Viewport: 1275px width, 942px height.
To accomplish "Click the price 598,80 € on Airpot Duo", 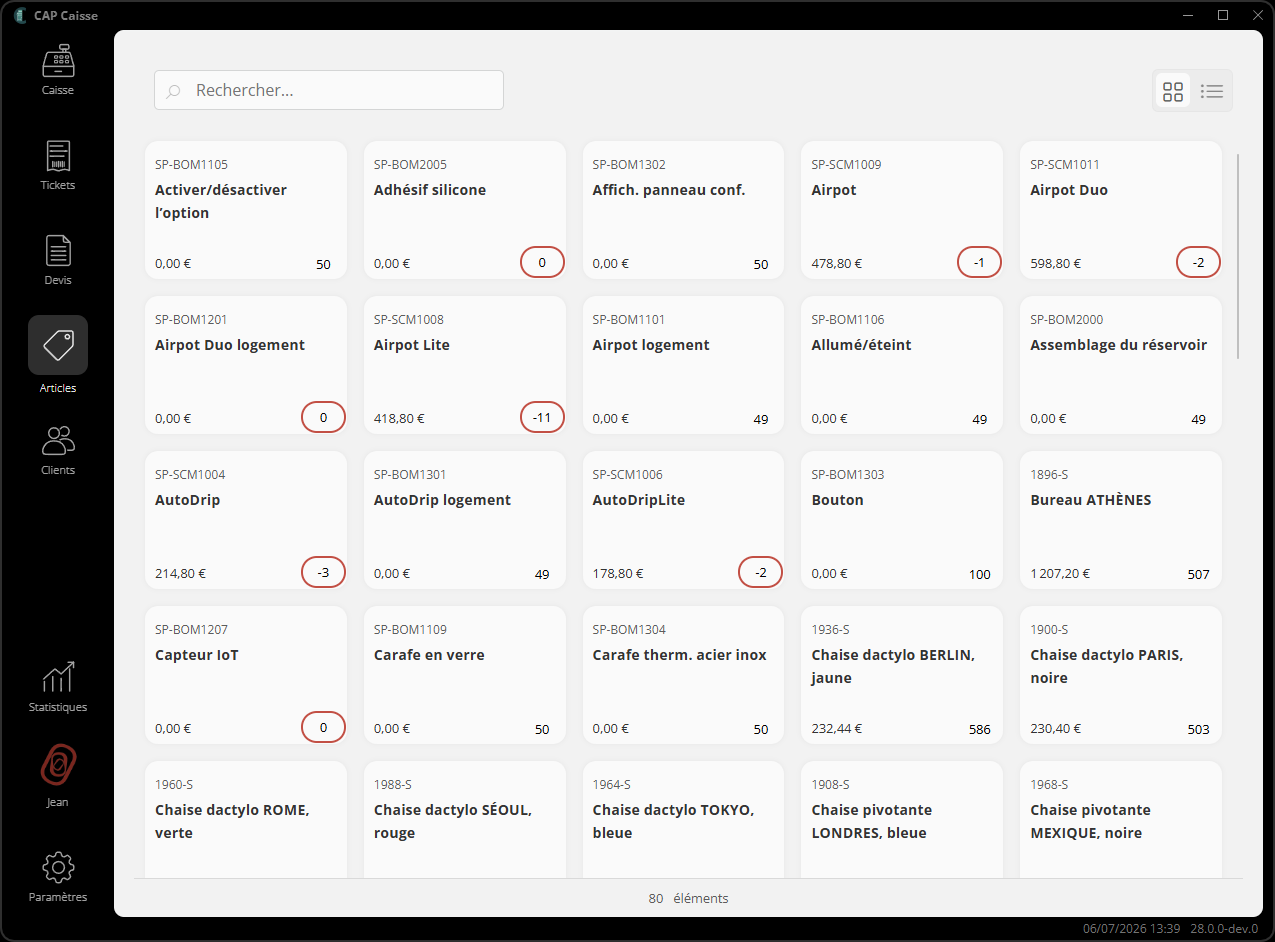I will [x=1056, y=264].
